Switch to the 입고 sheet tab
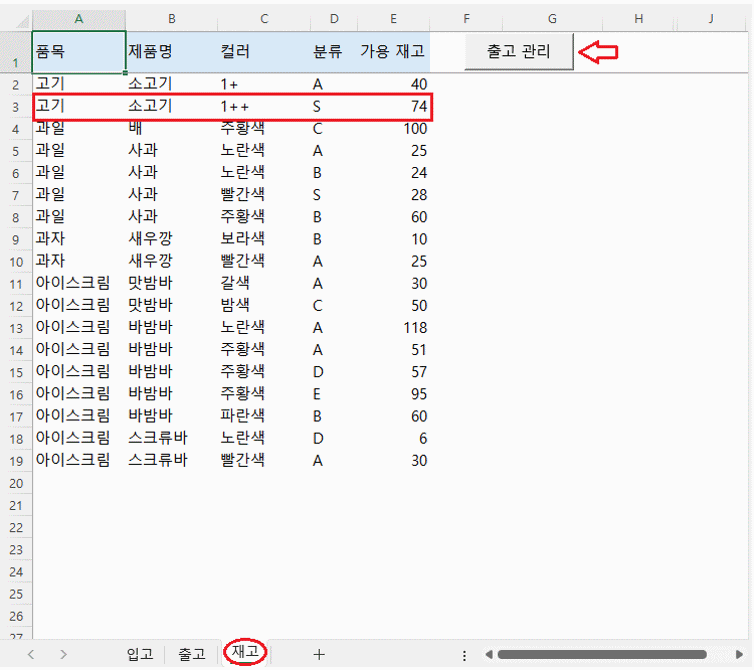 click(140, 654)
